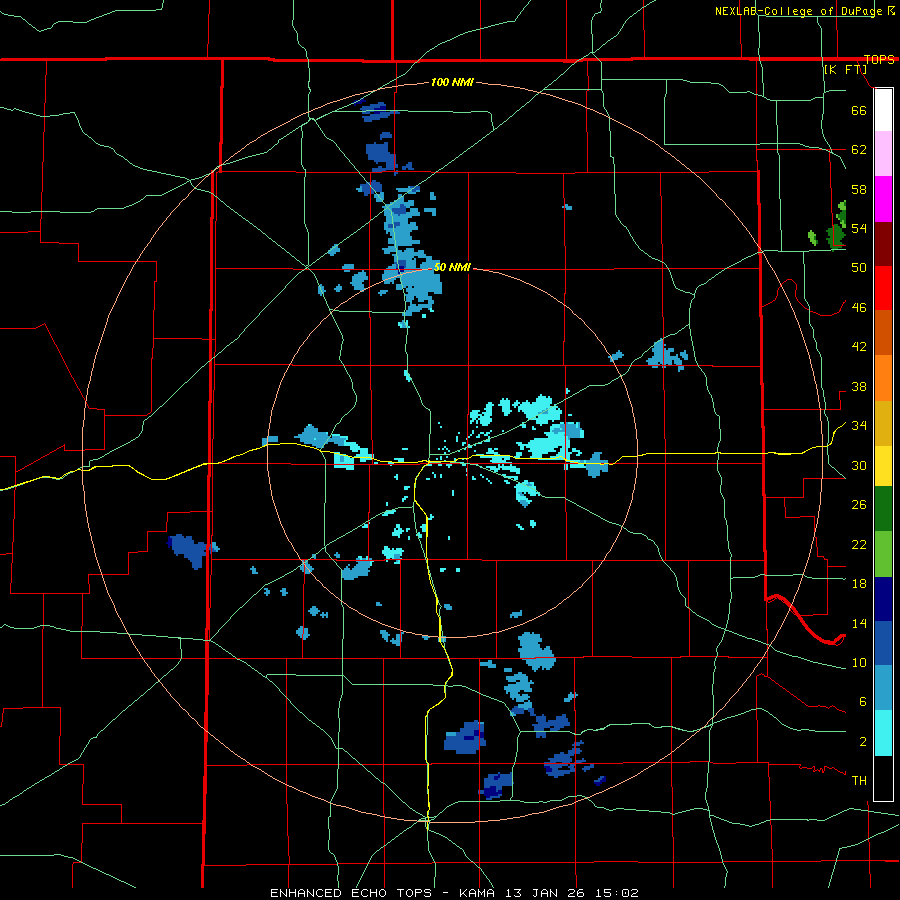Click the 38 legend value
Image resolution: width=900 pixels, height=900 pixels.
point(859,386)
